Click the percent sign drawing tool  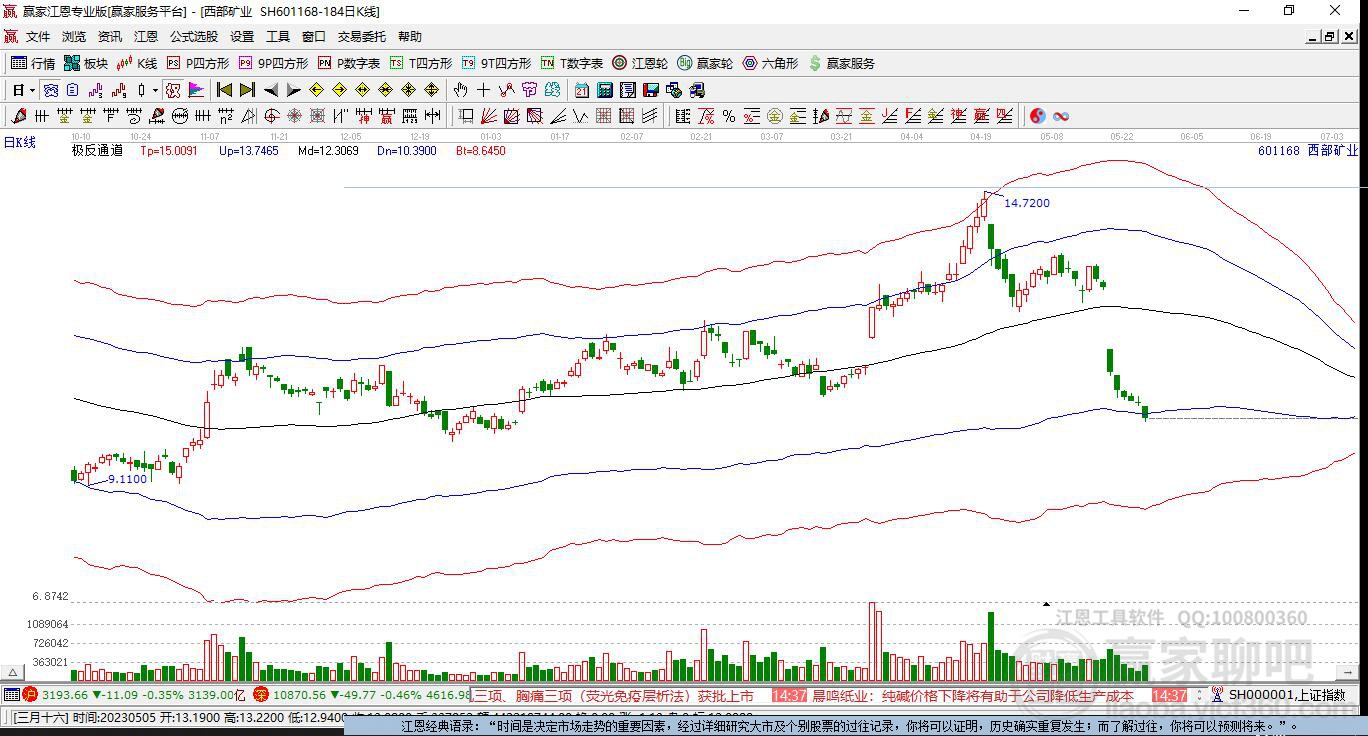tap(729, 116)
